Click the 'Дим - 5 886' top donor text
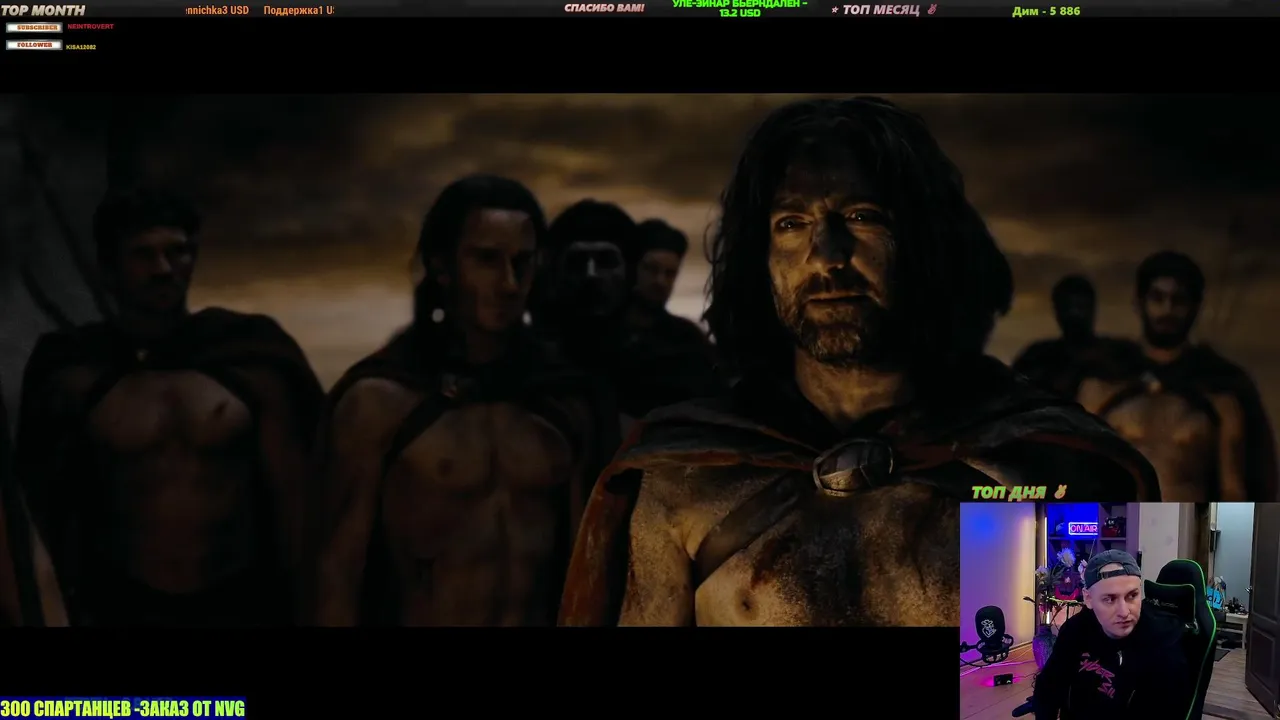Screen dimensions: 1280x720 (x=1046, y=11)
